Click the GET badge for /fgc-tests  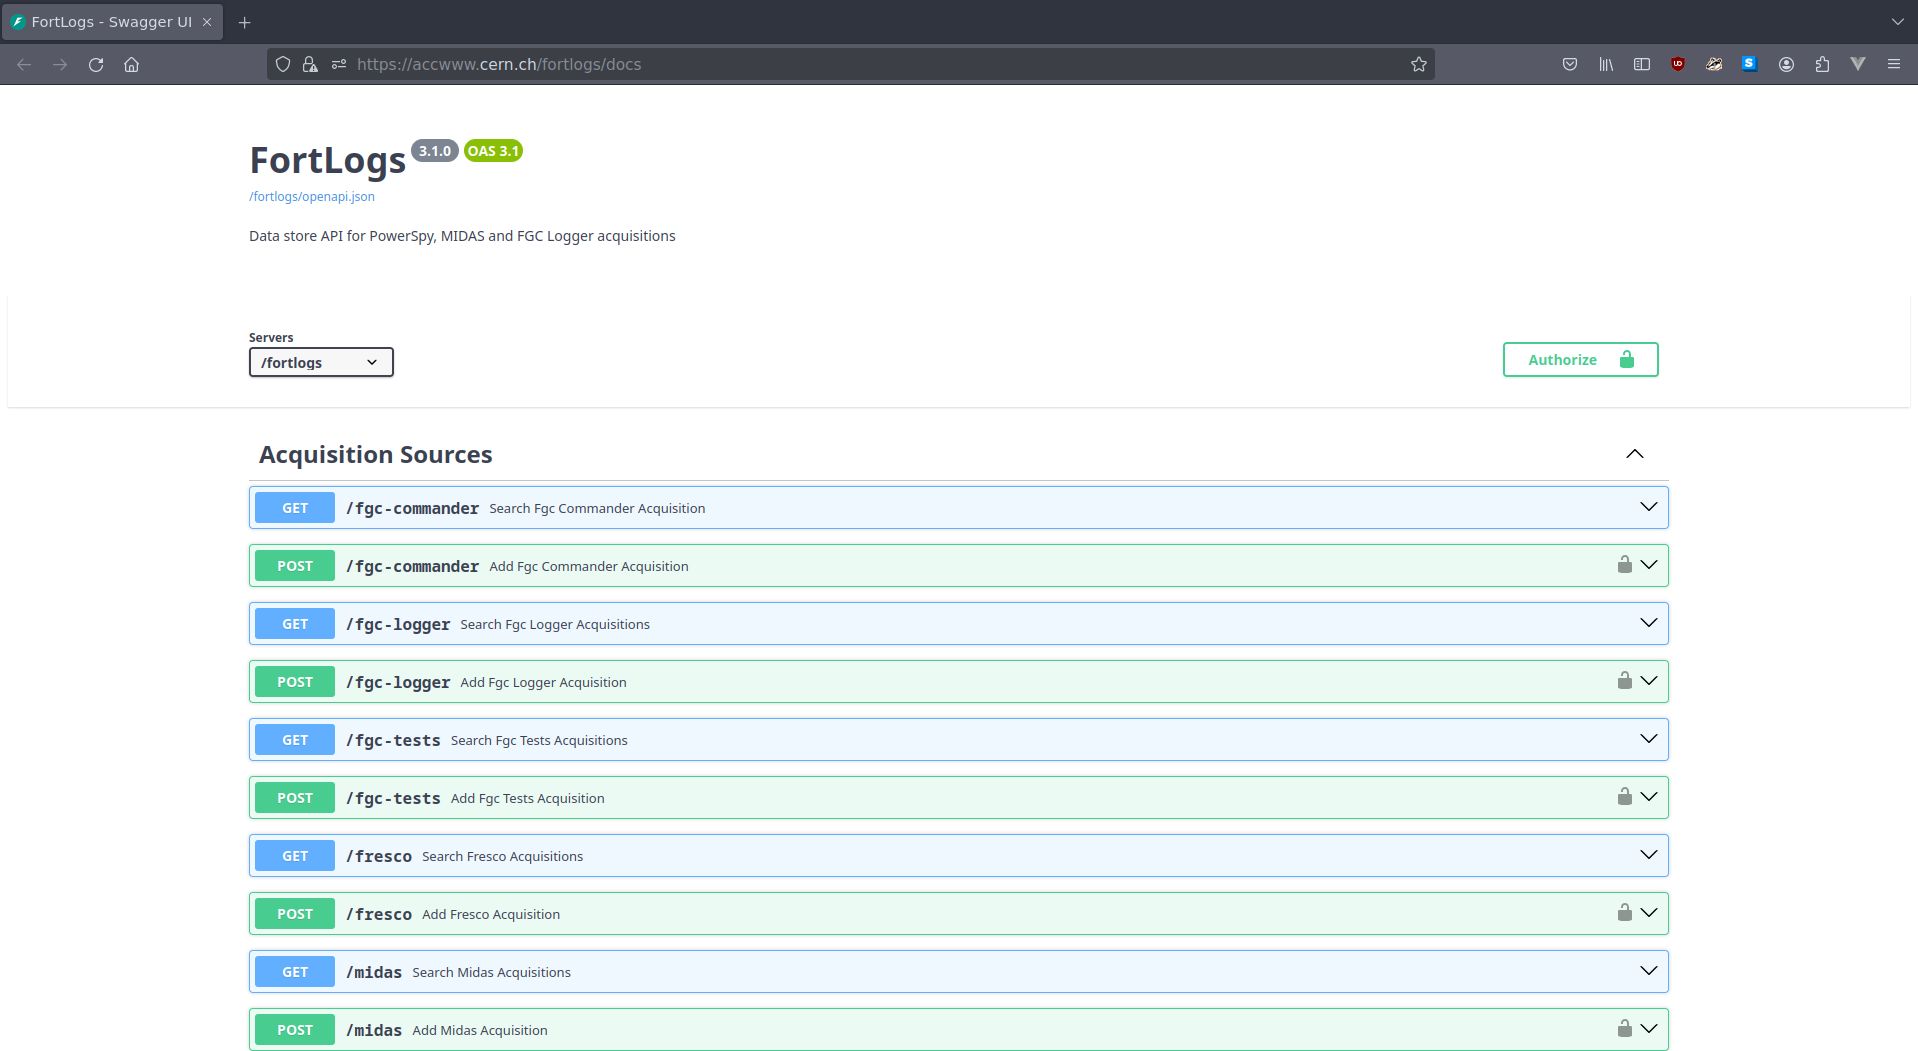(x=295, y=740)
